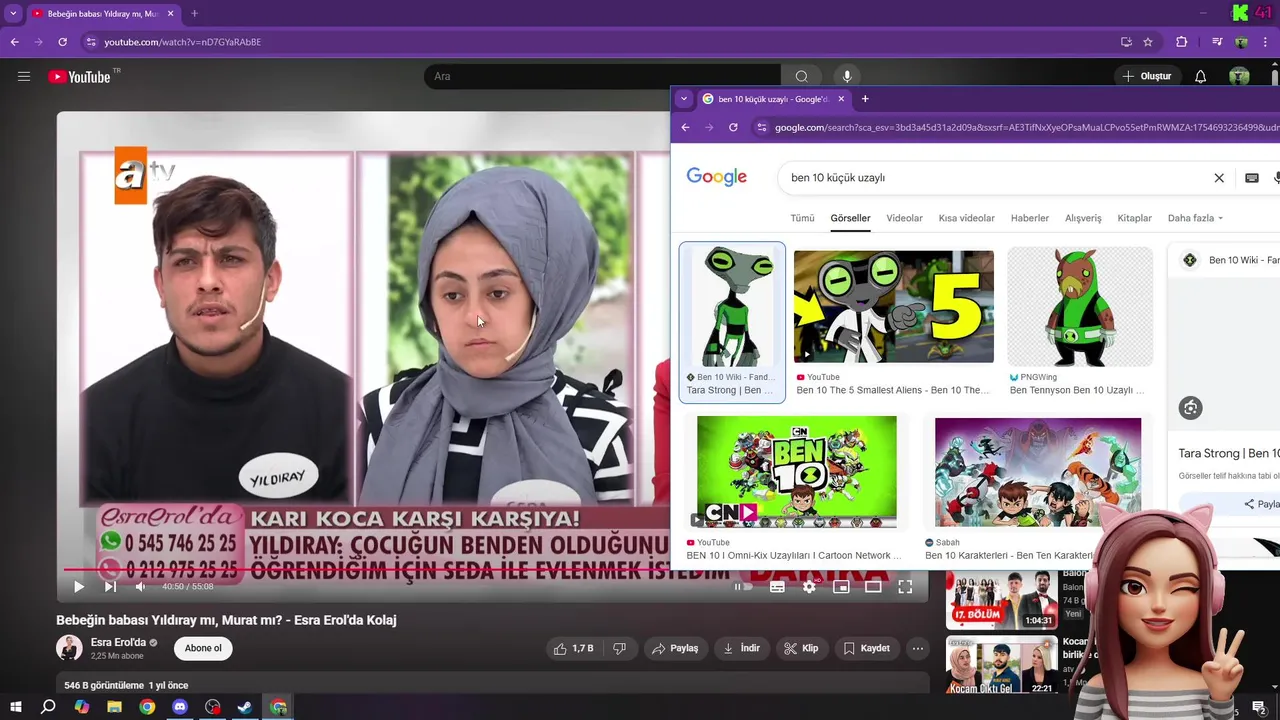Viewport: 1280px width, 720px height.
Task: Expand Daha fazla dropdown
Action: point(1195,218)
